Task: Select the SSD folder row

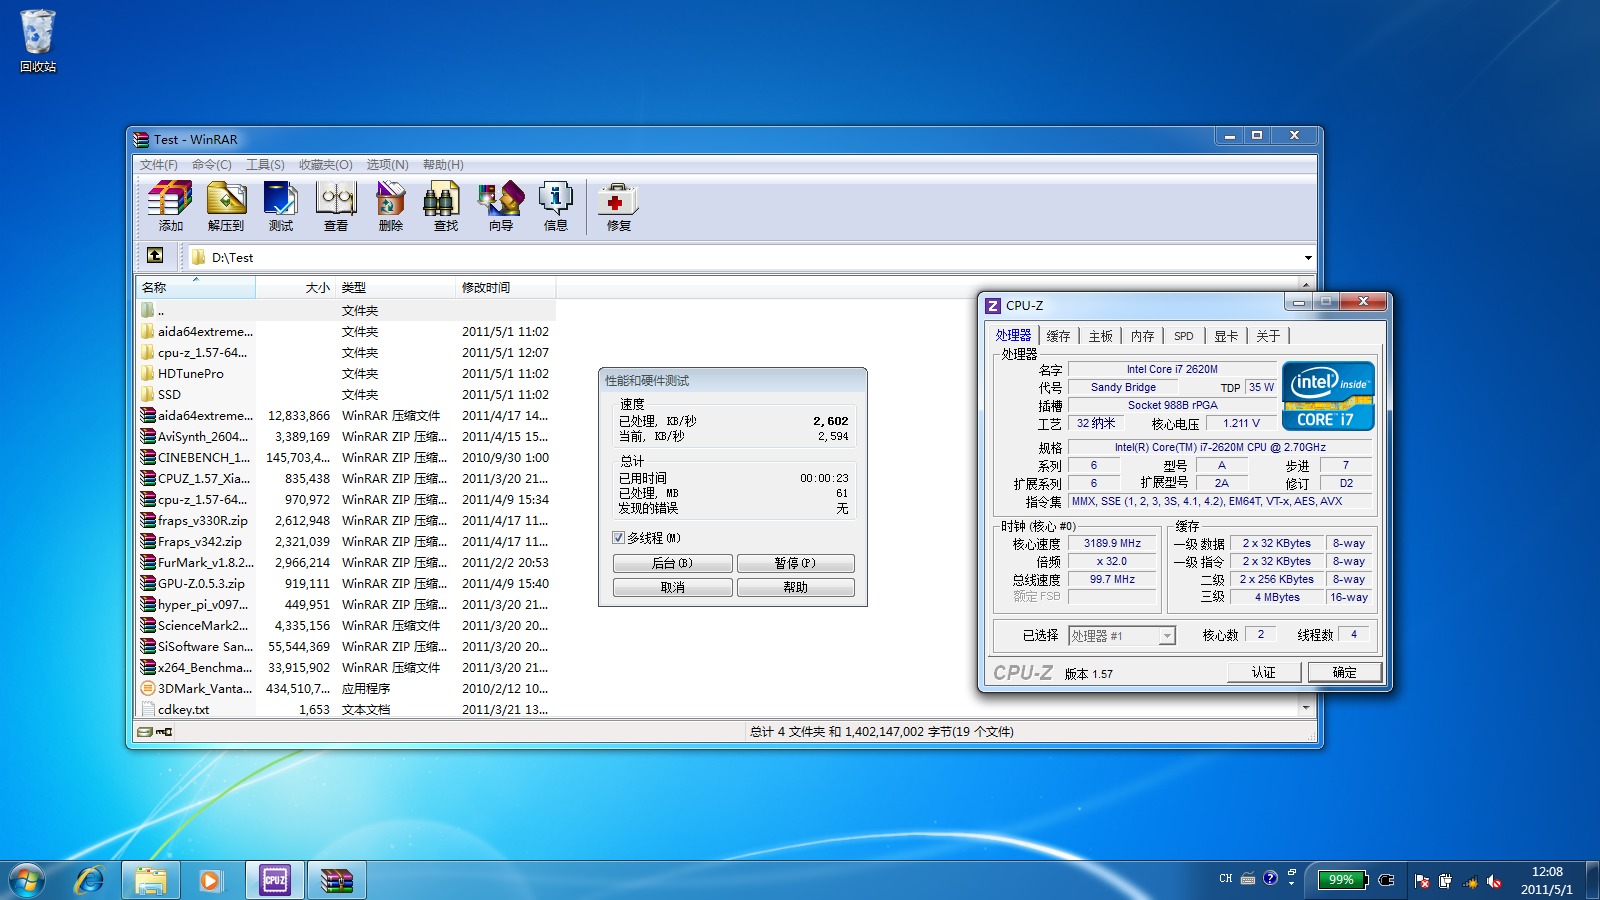Action: pos(345,394)
